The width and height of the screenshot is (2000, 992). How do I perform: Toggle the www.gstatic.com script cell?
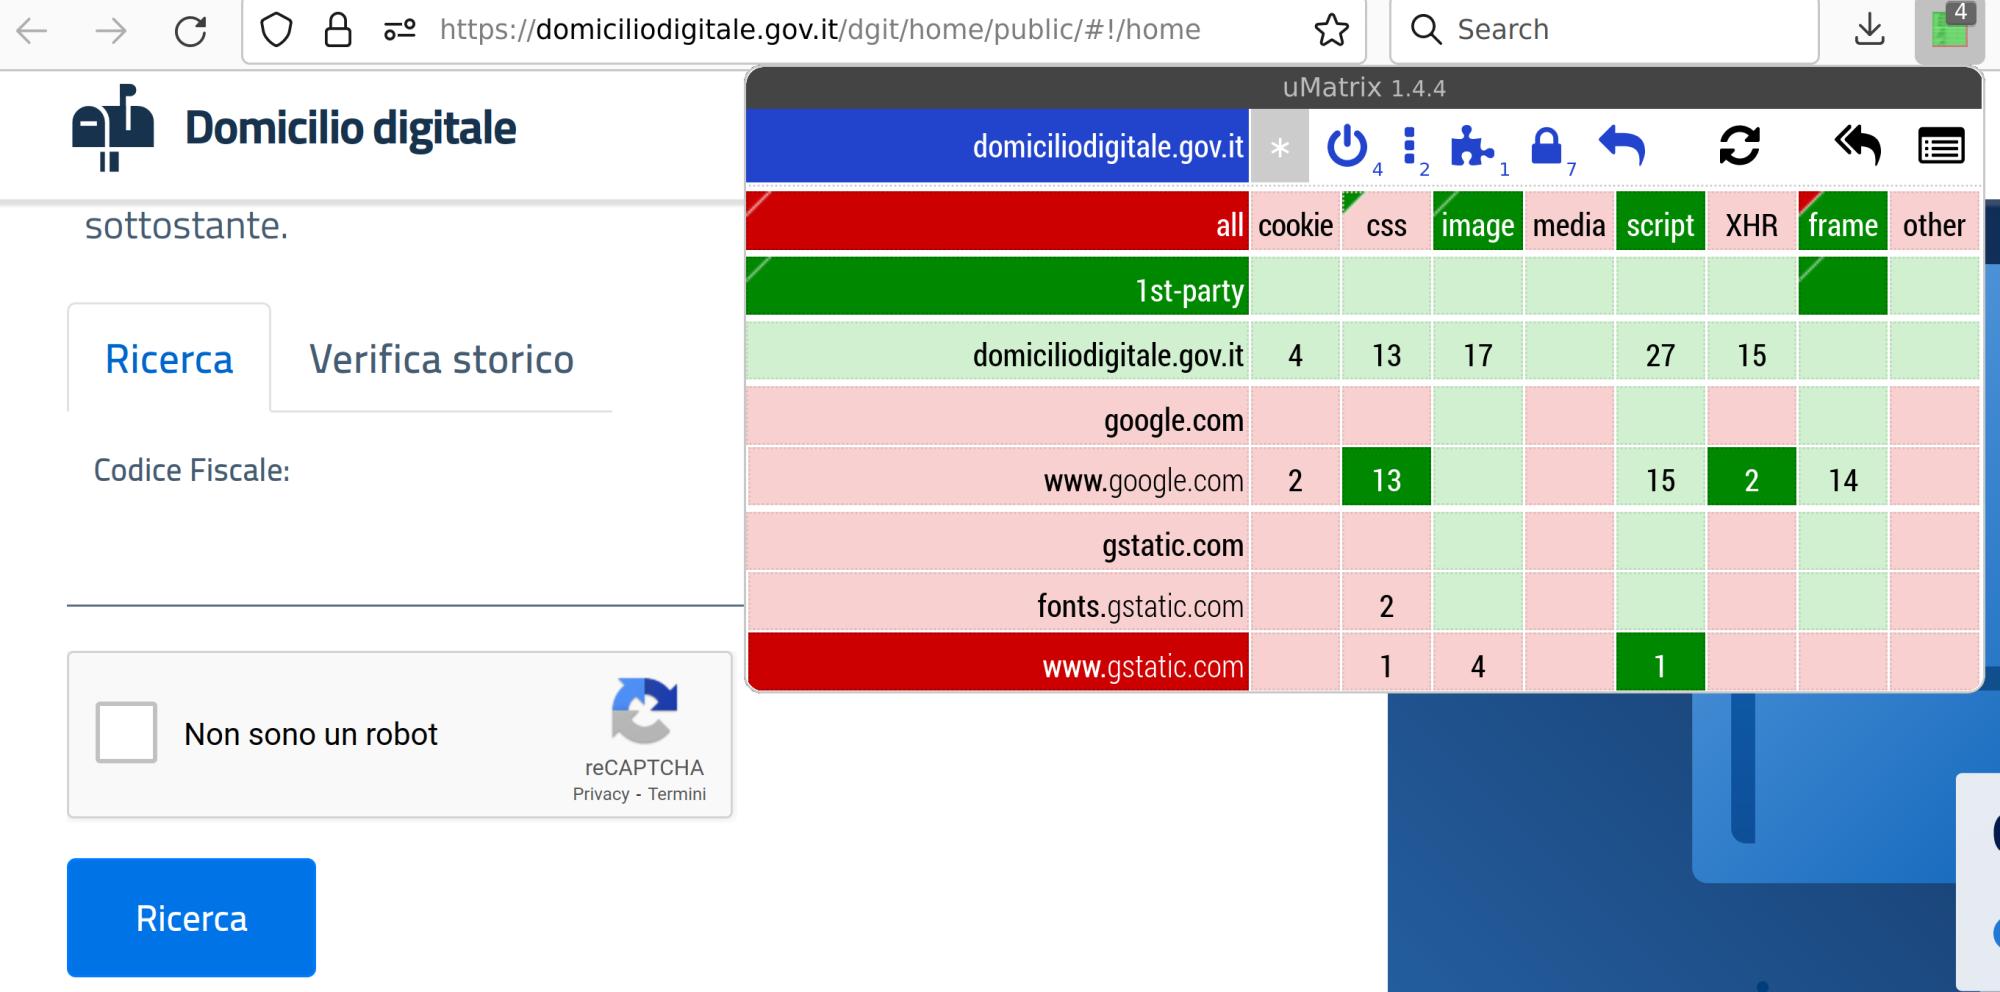click(1660, 665)
